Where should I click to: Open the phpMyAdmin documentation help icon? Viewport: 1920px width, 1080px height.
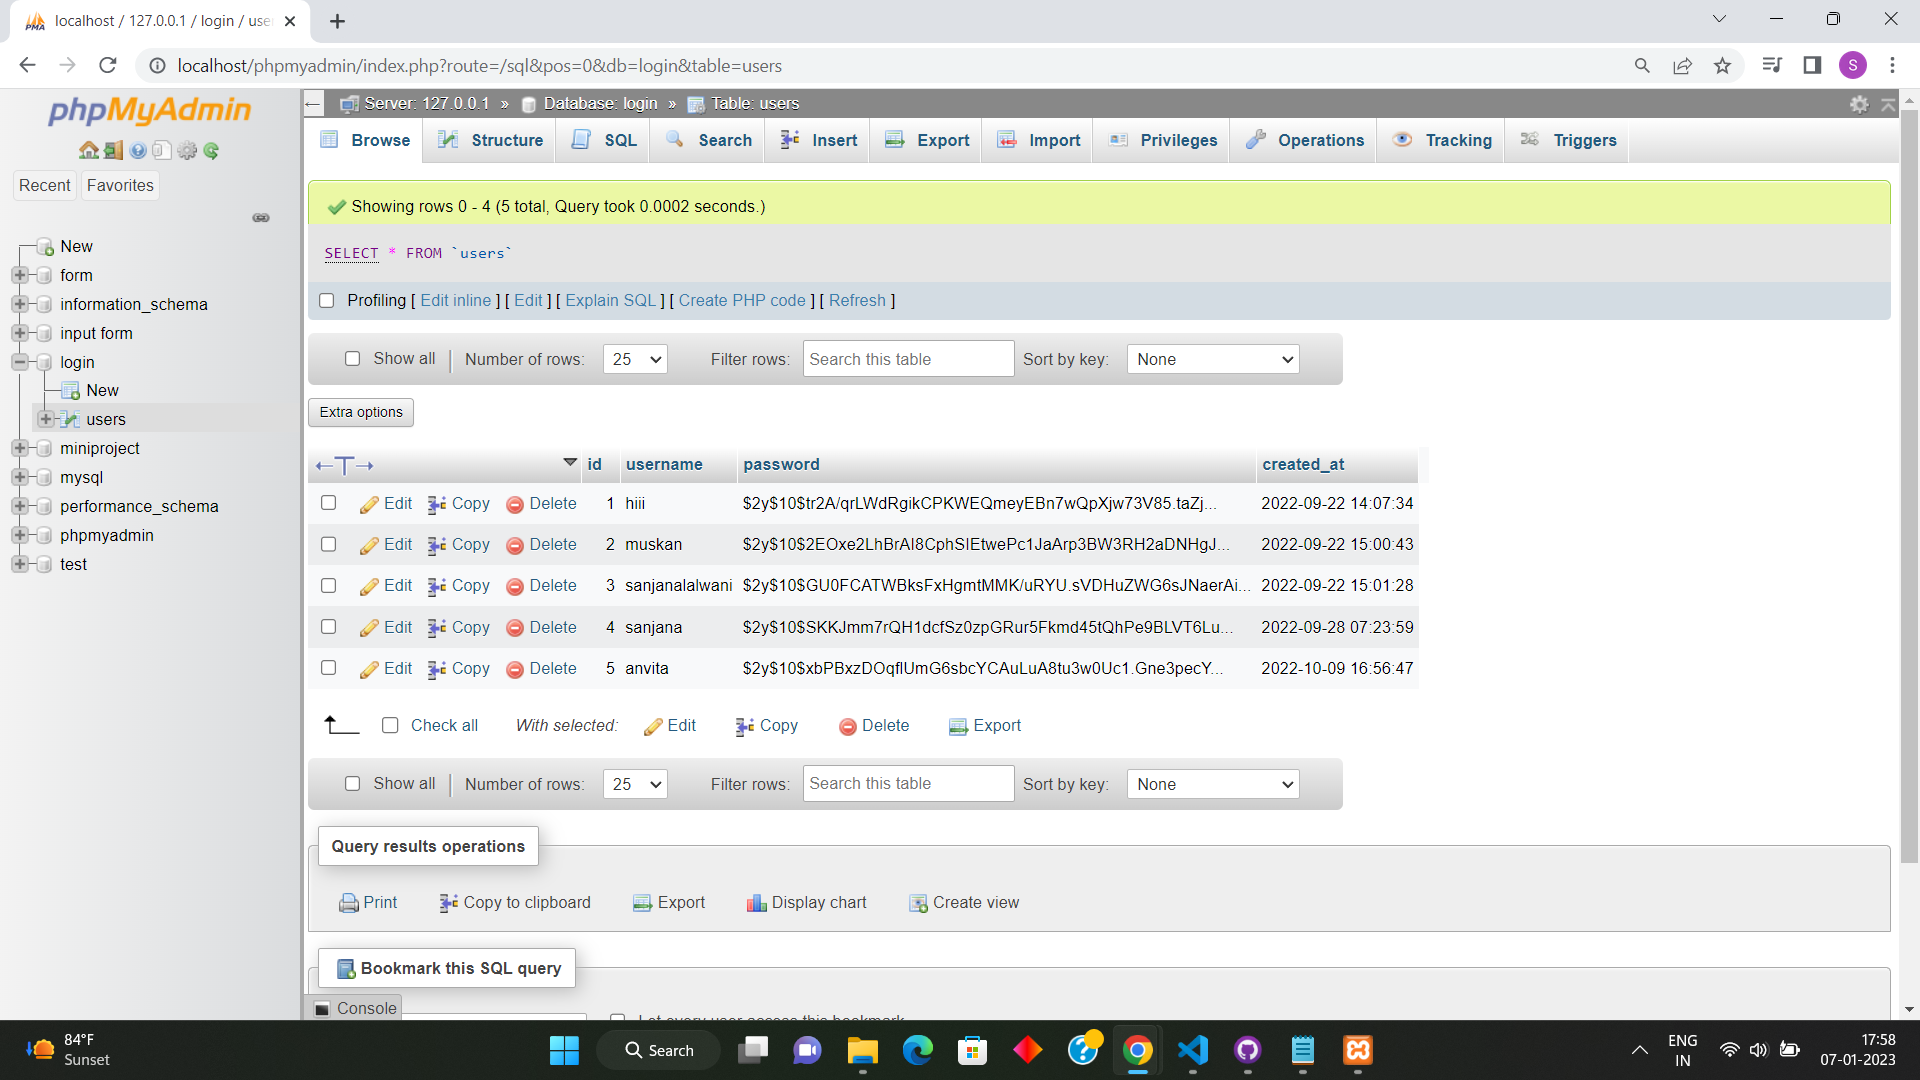tap(138, 151)
